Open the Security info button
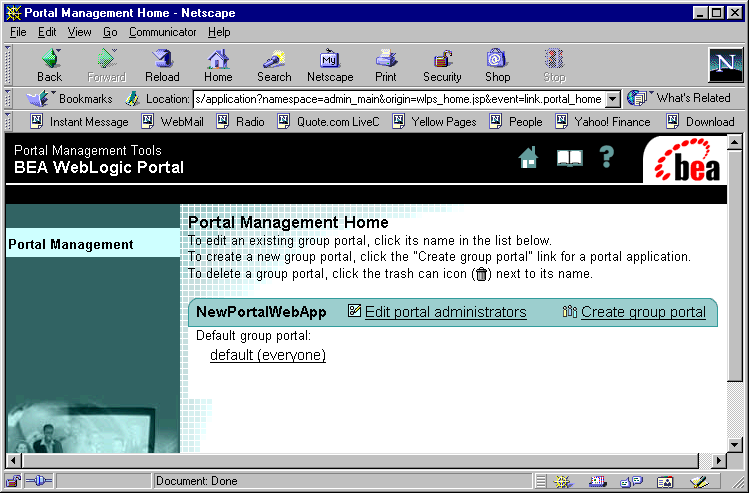Viewport: 749px width, 493px height. point(442,66)
